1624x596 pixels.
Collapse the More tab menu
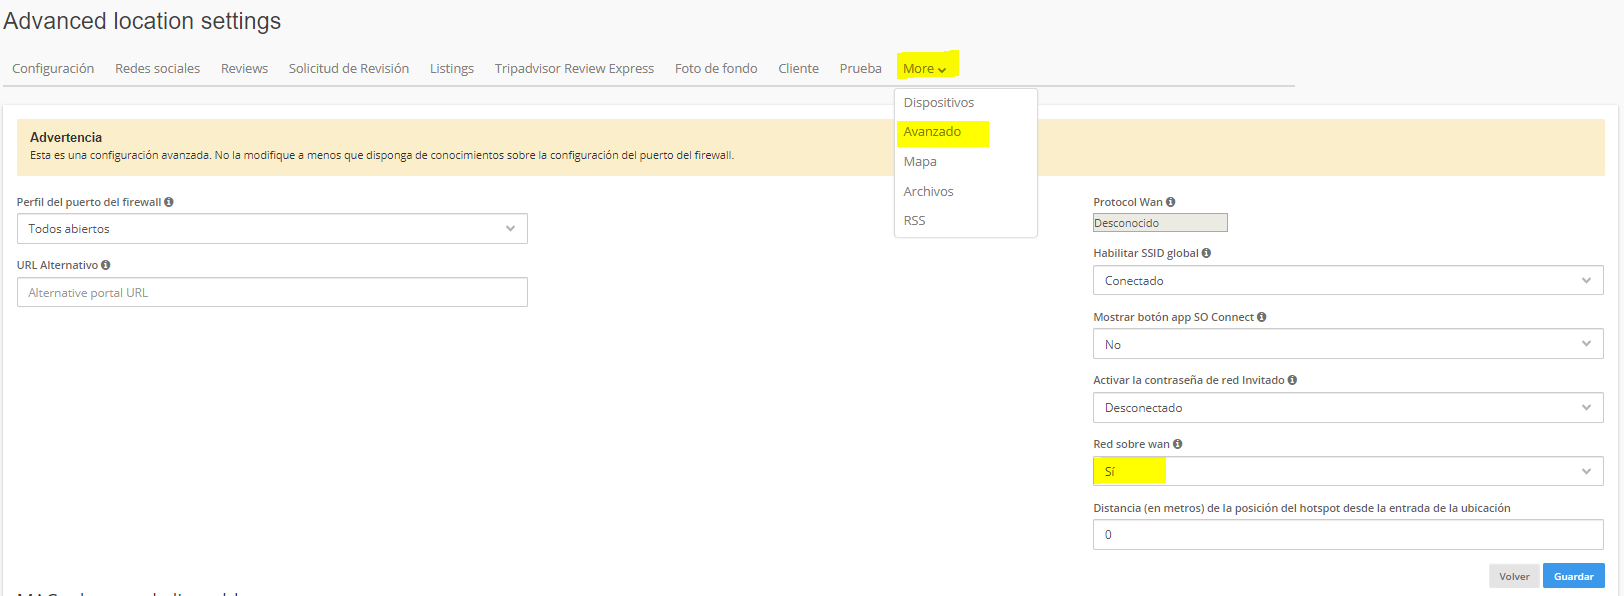coord(925,68)
